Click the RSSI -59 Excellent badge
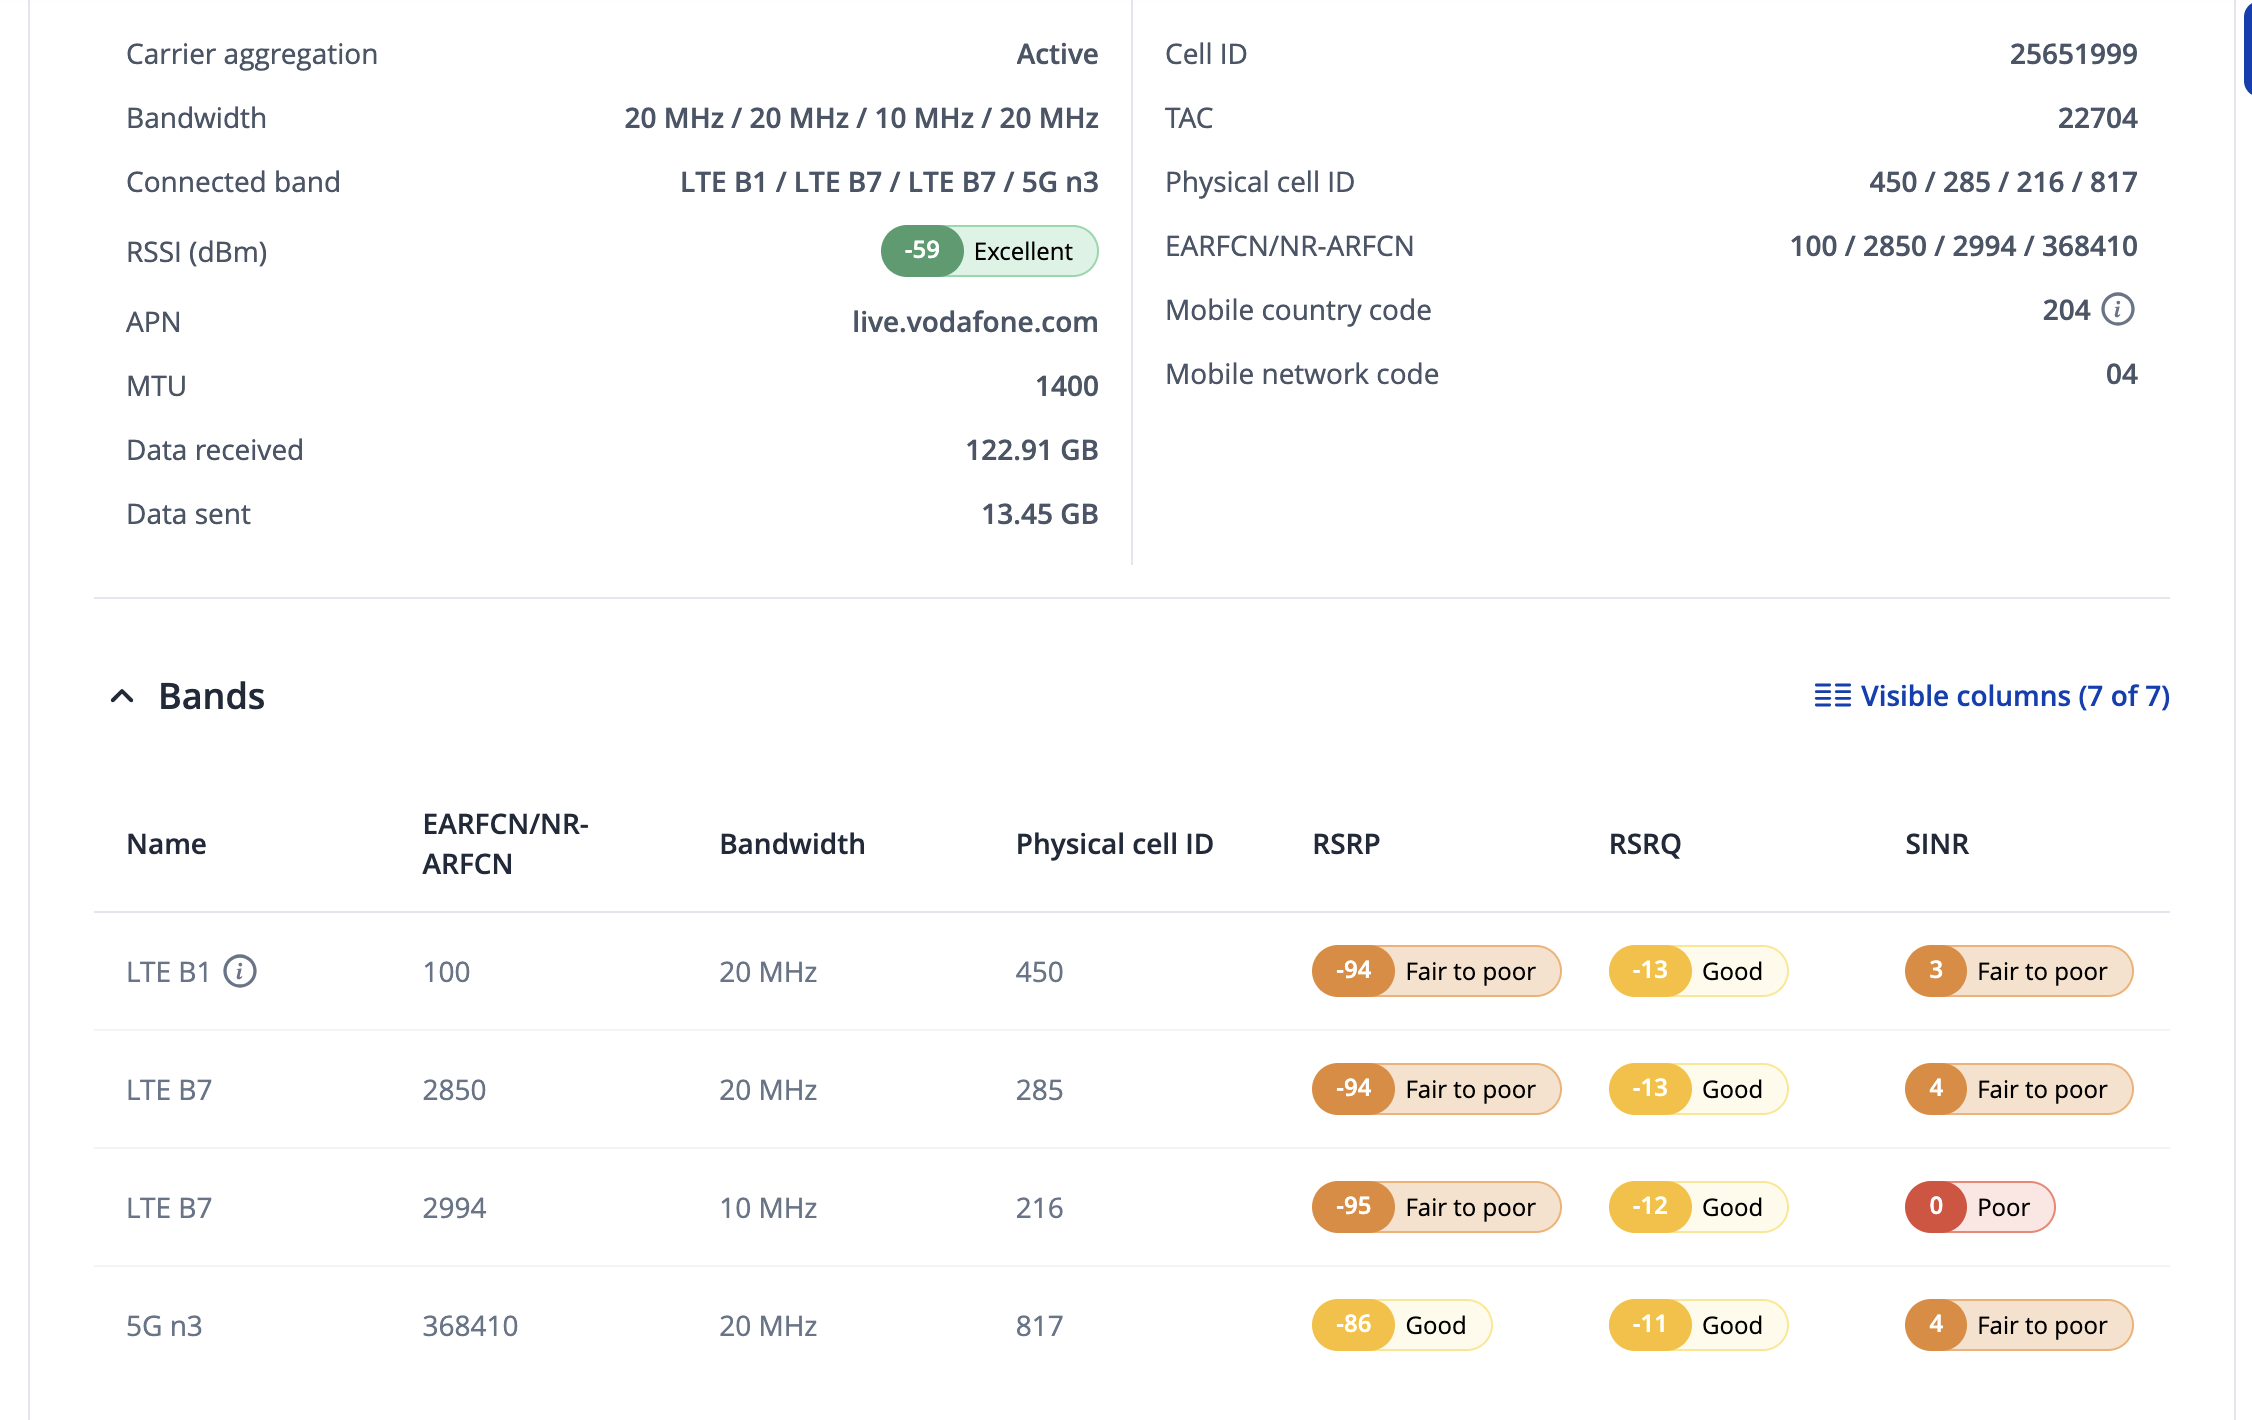This screenshot has height=1420, width=2252. (x=988, y=251)
